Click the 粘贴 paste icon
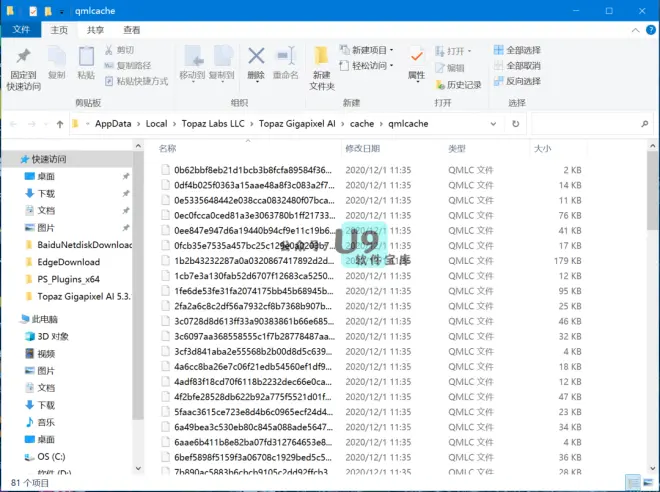660x492 pixels. click(x=86, y=62)
